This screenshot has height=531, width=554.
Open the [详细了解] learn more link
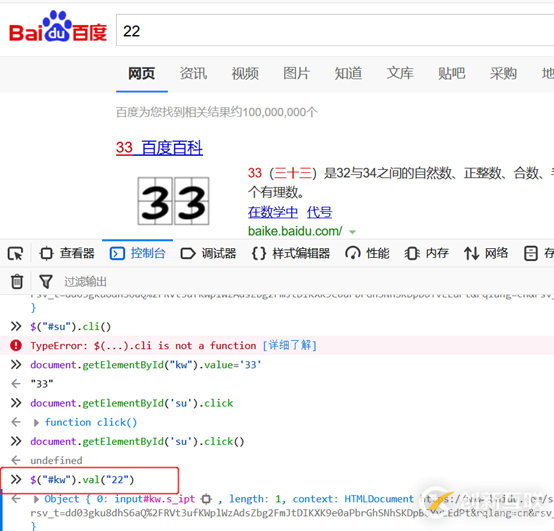point(290,345)
